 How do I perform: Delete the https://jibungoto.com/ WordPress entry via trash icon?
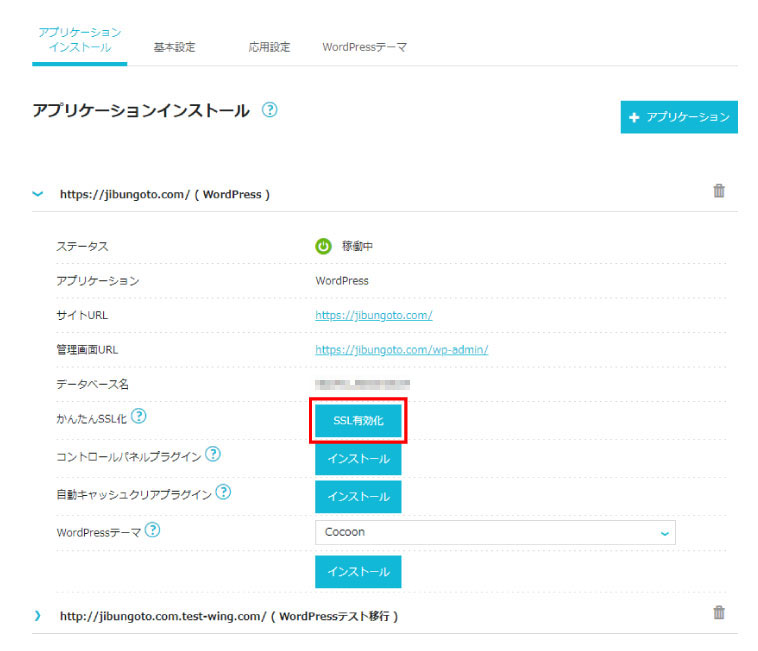tap(718, 191)
